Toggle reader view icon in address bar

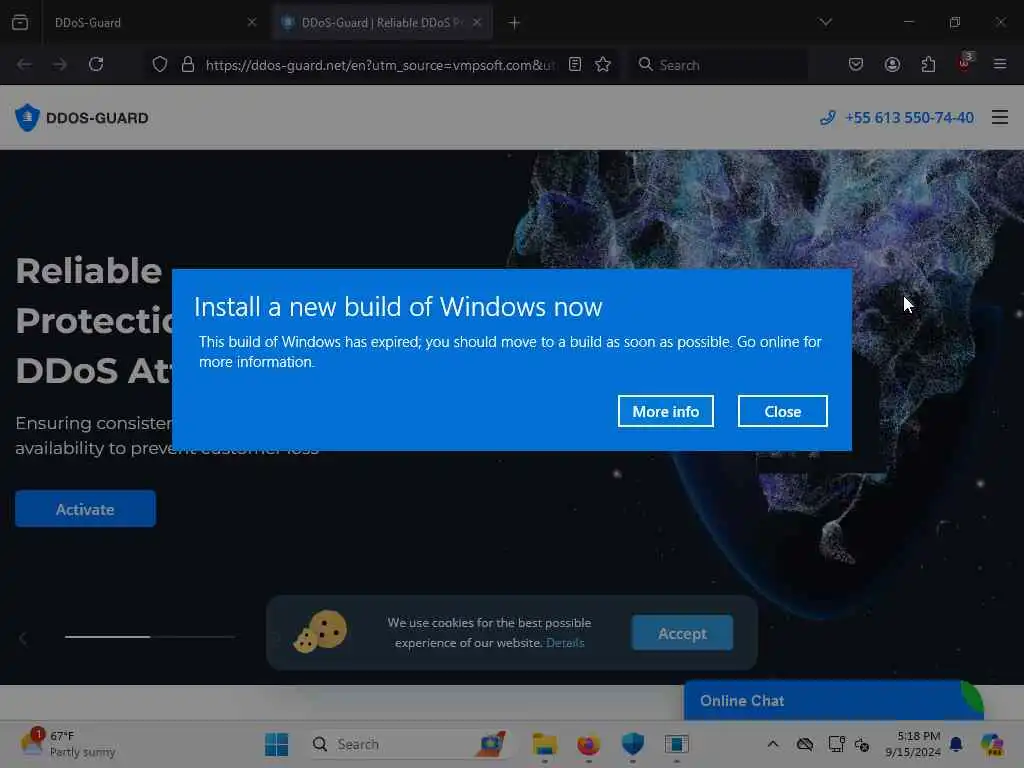[575, 65]
